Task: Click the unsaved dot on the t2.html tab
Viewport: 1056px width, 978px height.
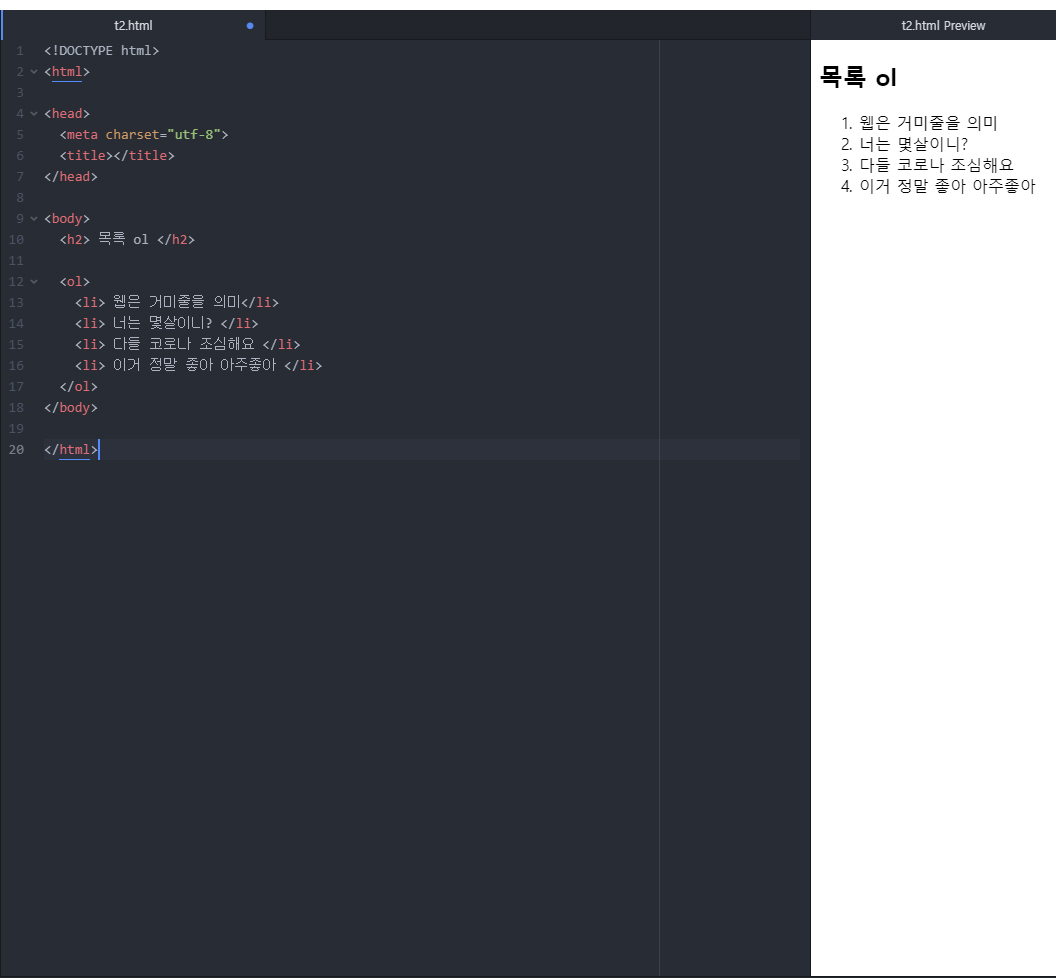Action: (x=250, y=26)
